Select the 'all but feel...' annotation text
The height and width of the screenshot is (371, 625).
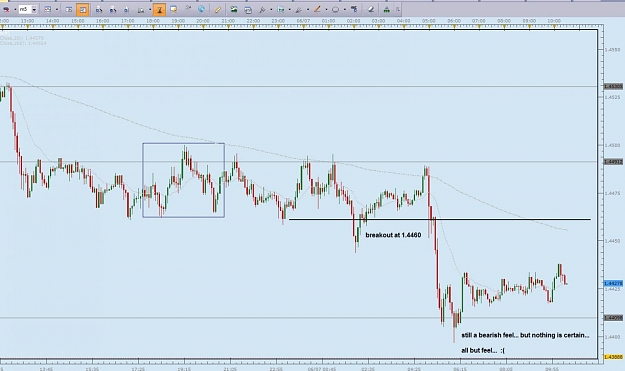click(x=483, y=350)
